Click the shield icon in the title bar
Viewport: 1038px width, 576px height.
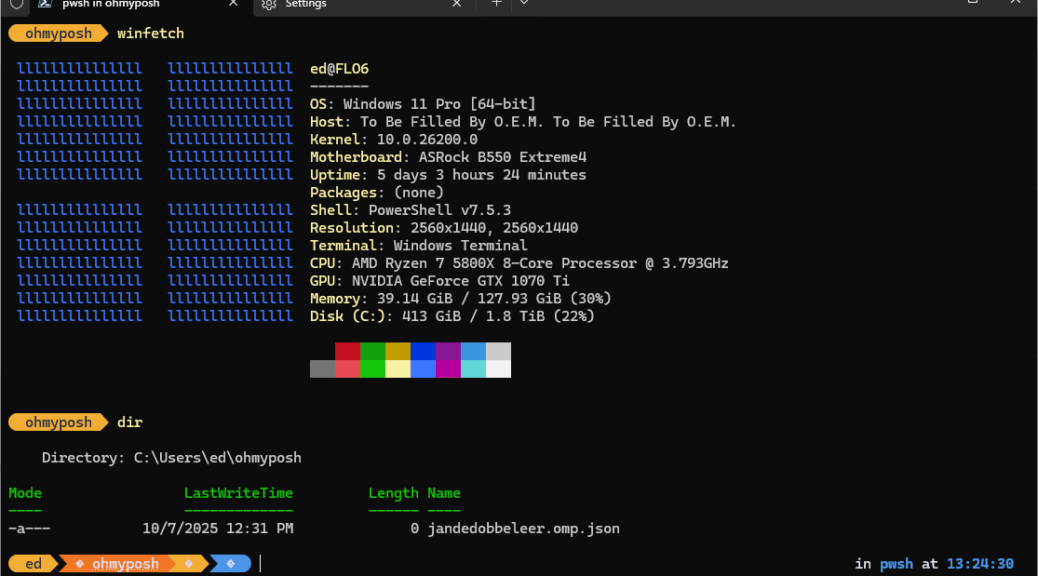16,4
